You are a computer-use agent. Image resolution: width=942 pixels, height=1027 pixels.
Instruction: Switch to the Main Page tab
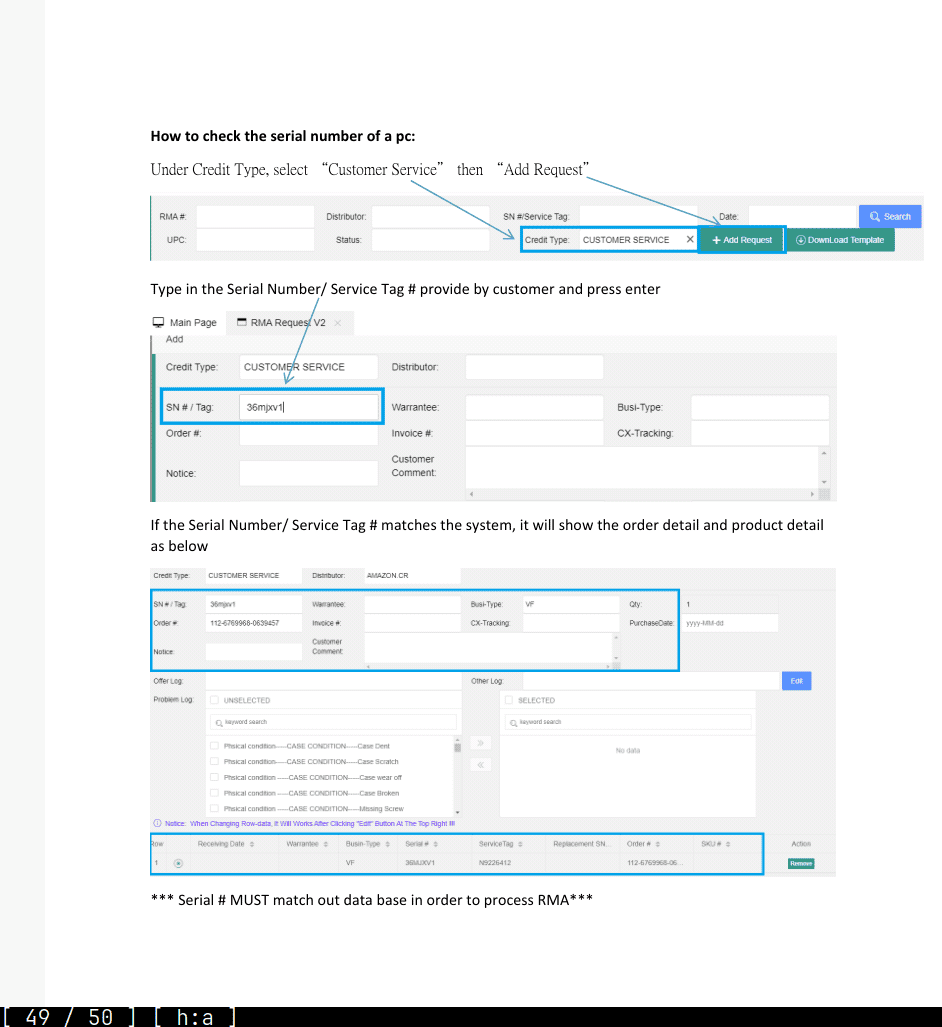185,322
